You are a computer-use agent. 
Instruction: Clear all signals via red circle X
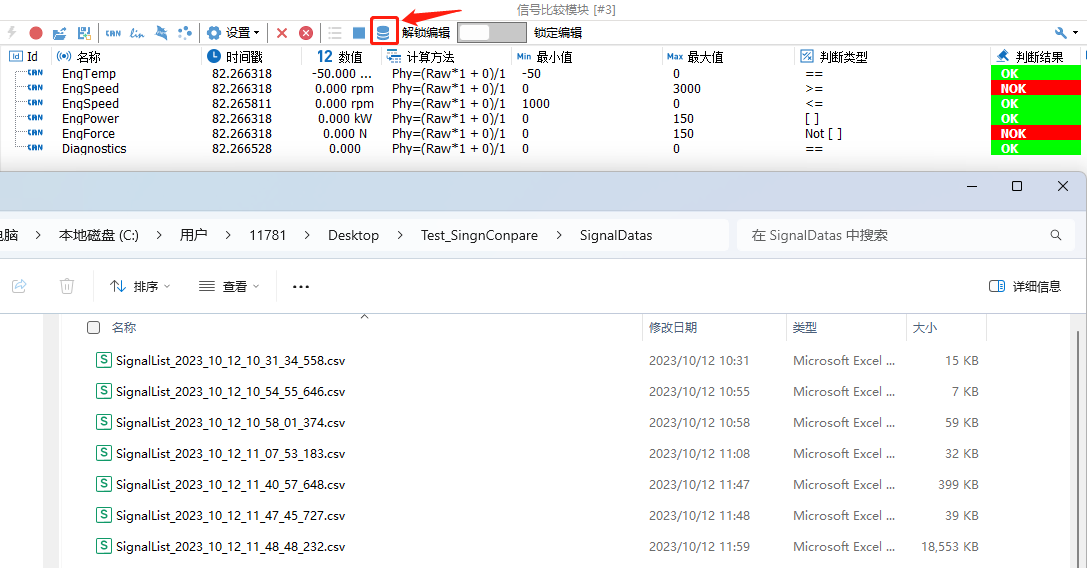[x=306, y=33]
